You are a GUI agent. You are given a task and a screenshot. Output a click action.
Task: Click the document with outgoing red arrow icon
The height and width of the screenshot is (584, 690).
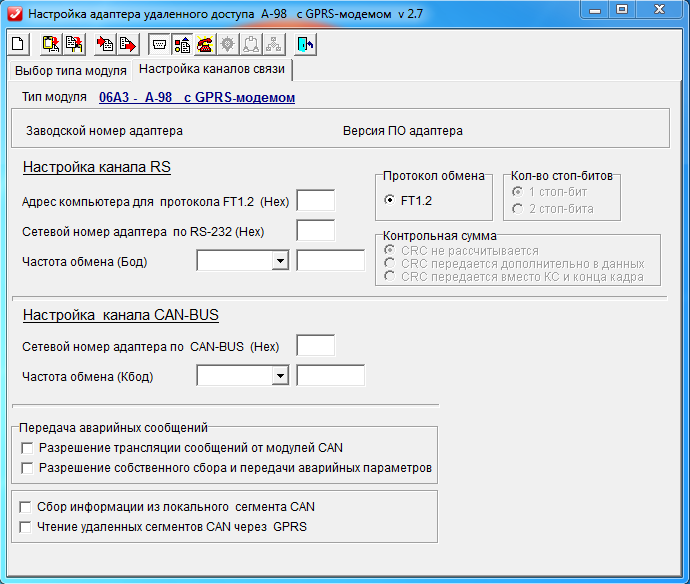click(128, 44)
